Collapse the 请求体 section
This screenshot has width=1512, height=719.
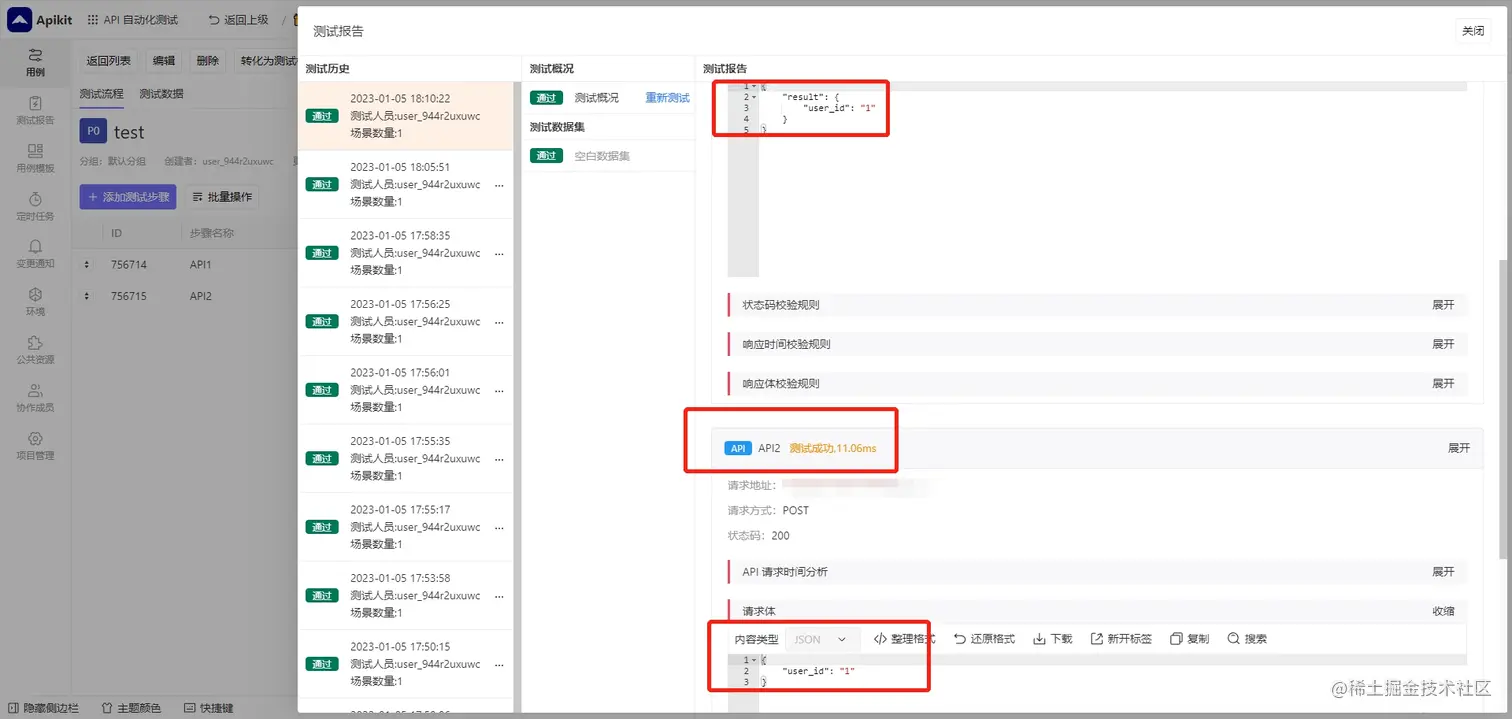(1443, 611)
